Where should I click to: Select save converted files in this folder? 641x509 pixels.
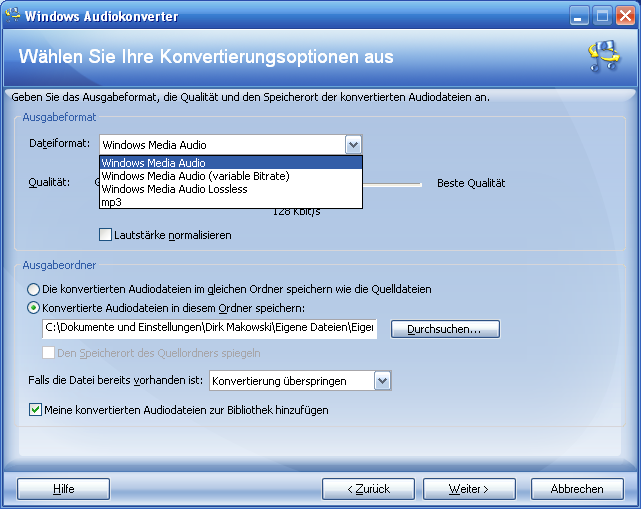tap(34, 308)
